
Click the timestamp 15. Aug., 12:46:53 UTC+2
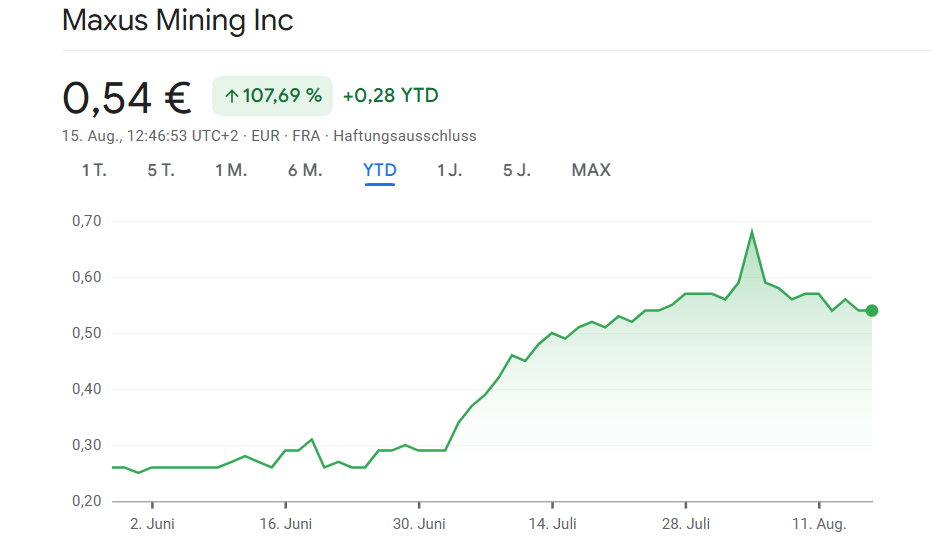[150, 136]
